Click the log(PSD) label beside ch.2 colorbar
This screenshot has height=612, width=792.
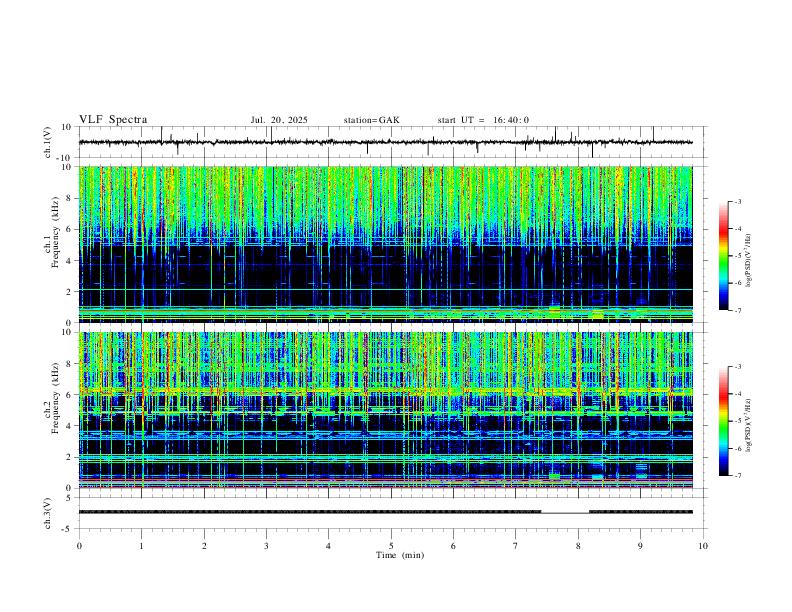[748, 425]
